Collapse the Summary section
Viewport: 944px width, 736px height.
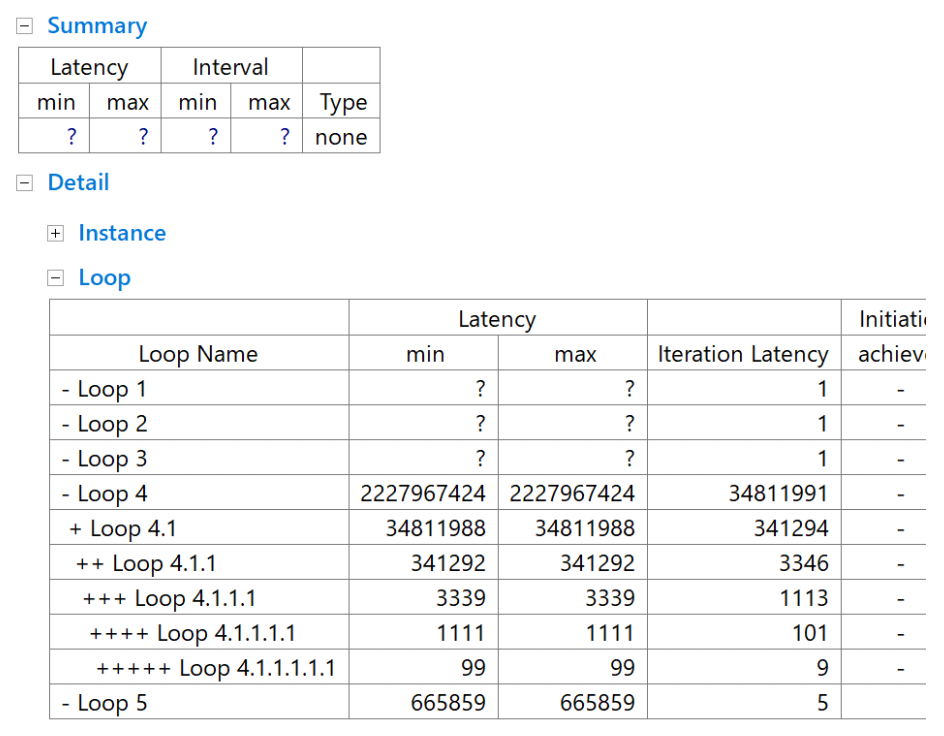tap(24, 26)
